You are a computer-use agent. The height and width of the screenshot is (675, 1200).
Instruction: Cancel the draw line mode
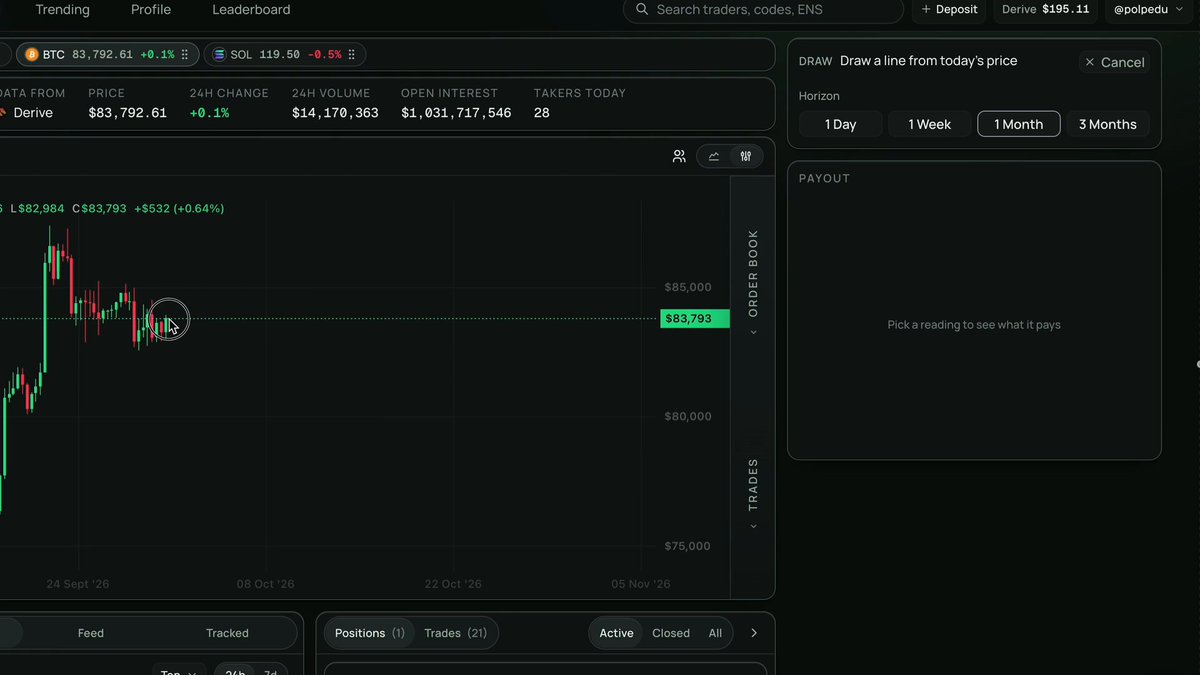[1114, 62]
